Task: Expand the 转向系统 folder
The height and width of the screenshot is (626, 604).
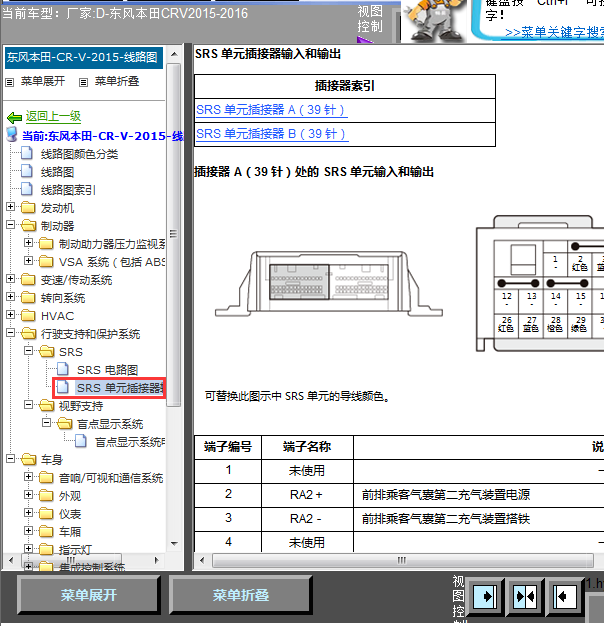Action: tap(11, 297)
